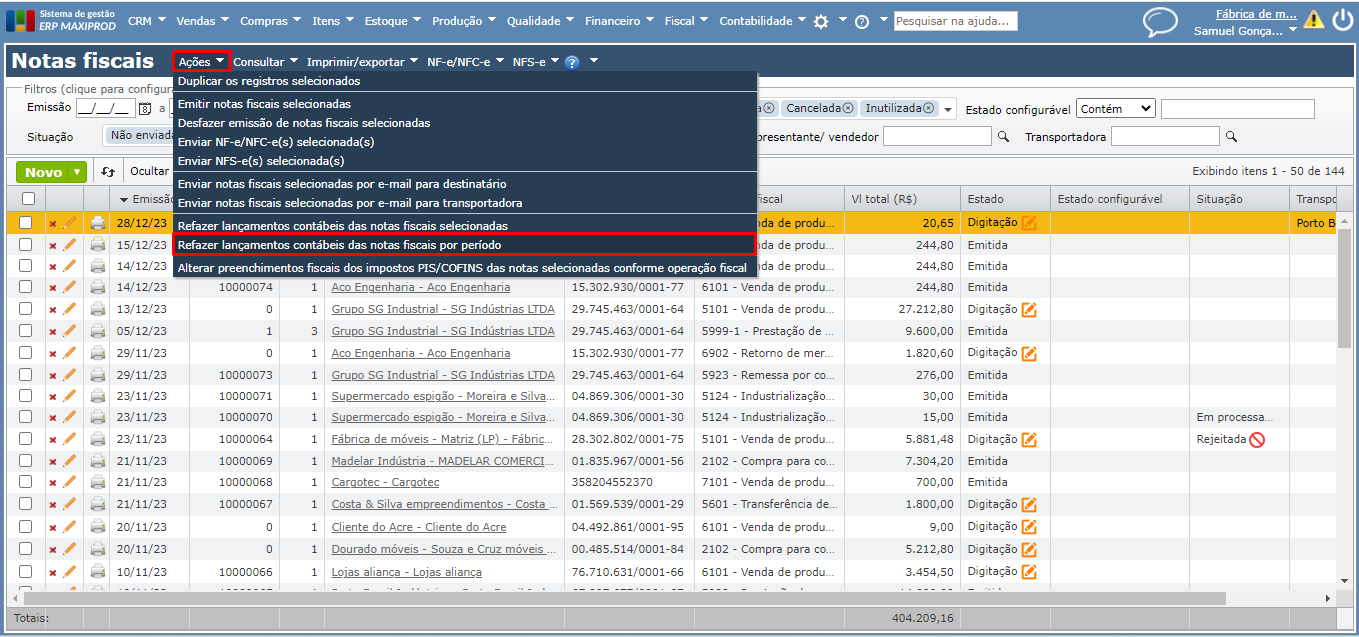The height and width of the screenshot is (637, 1359).
Task: Expand the Imprimir/exportar menu
Action: (x=362, y=62)
